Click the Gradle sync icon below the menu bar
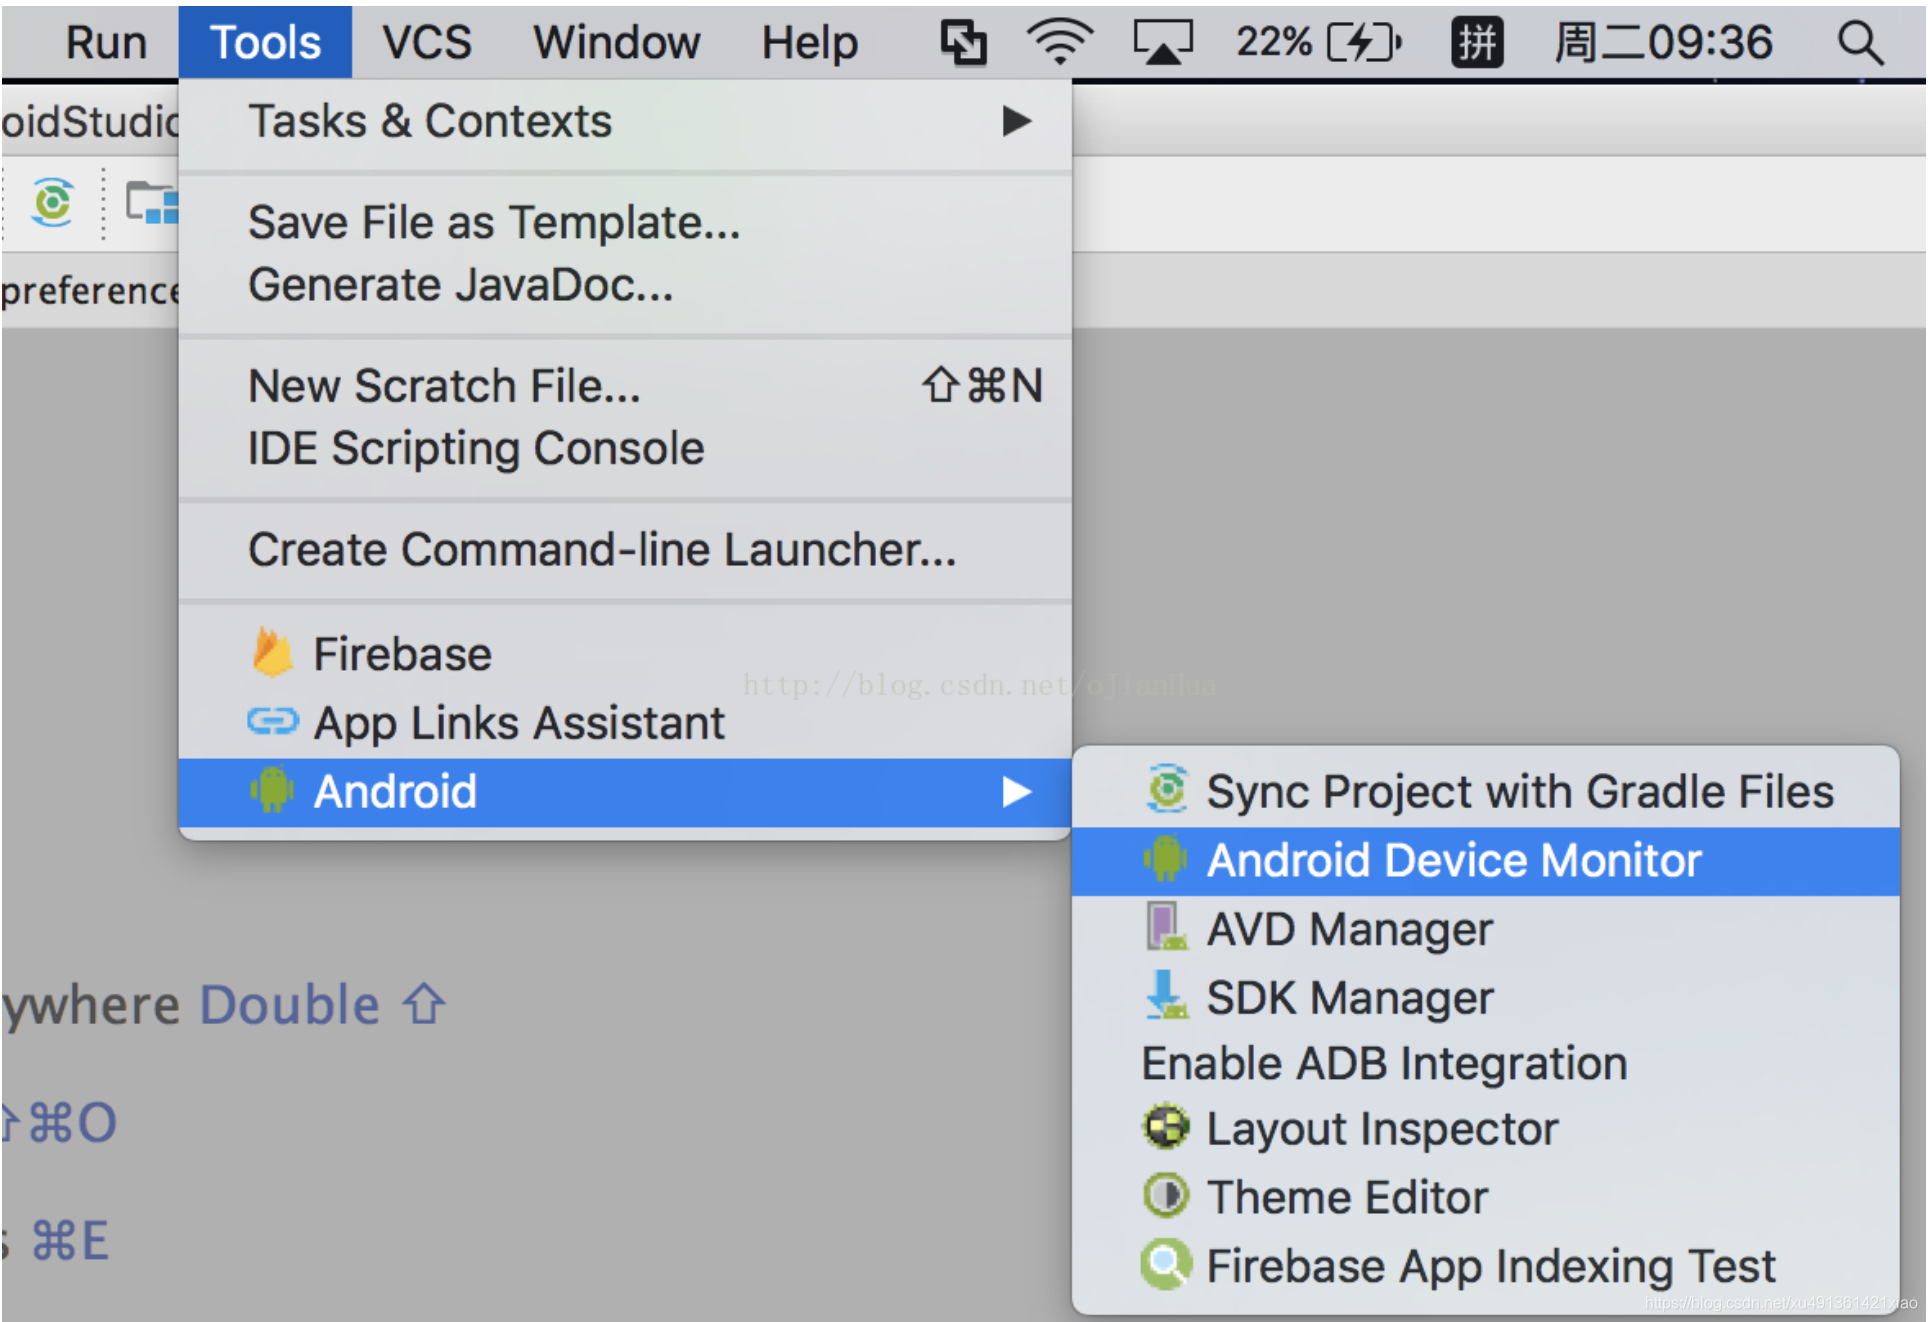The height and width of the screenshot is (1322, 1928). (52, 202)
